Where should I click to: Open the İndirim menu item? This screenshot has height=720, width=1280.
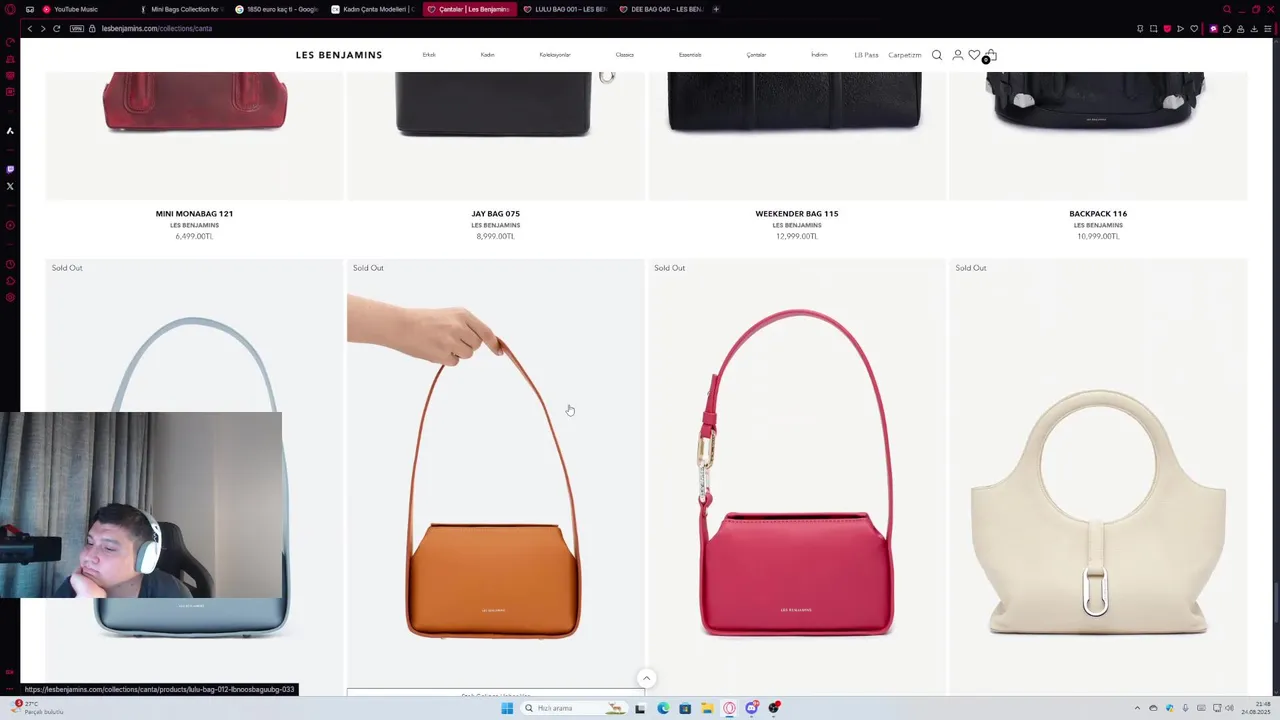tap(819, 55)
